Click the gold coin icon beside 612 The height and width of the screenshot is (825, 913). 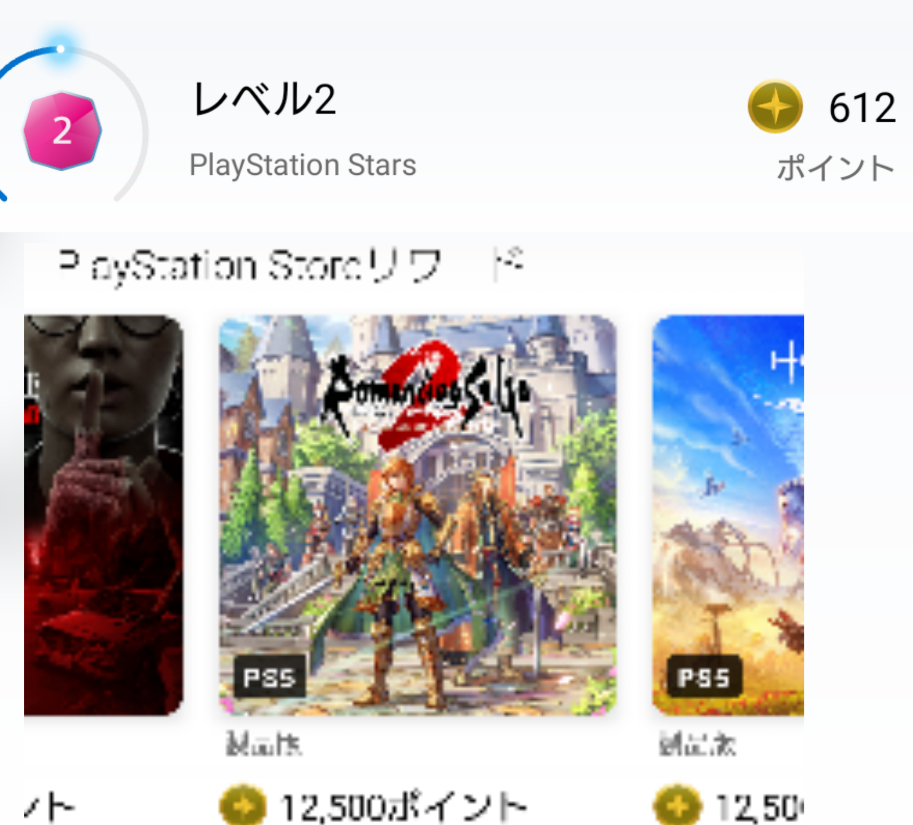coord(775,107)
